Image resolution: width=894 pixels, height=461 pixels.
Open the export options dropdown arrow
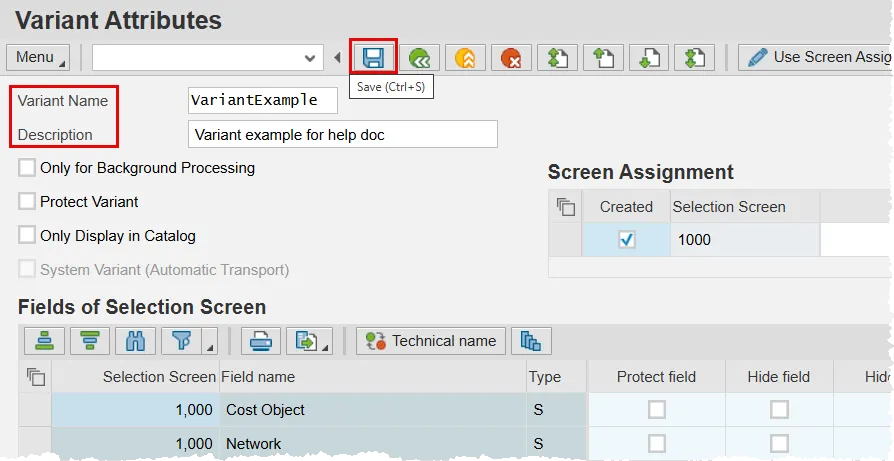(x=326, y=346)
